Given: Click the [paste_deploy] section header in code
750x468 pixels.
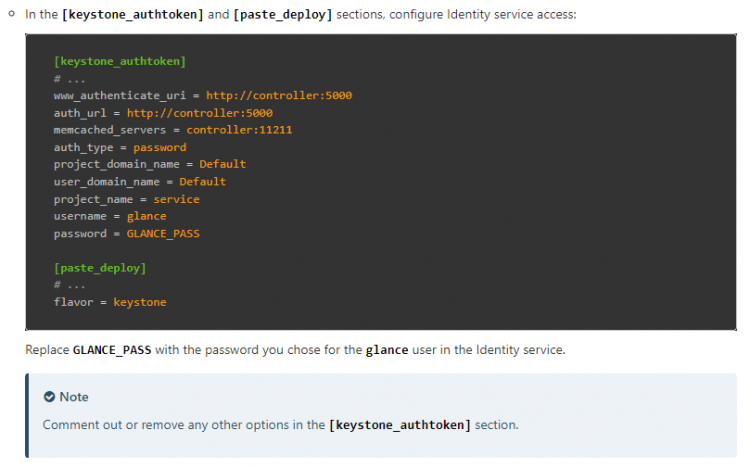Looking at the screenshot, I should (x=100, y=268).
